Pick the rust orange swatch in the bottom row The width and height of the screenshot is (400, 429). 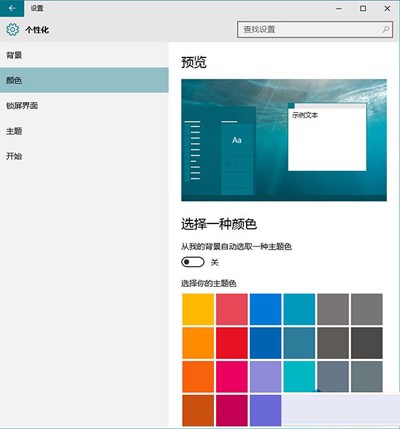(198, 410)
